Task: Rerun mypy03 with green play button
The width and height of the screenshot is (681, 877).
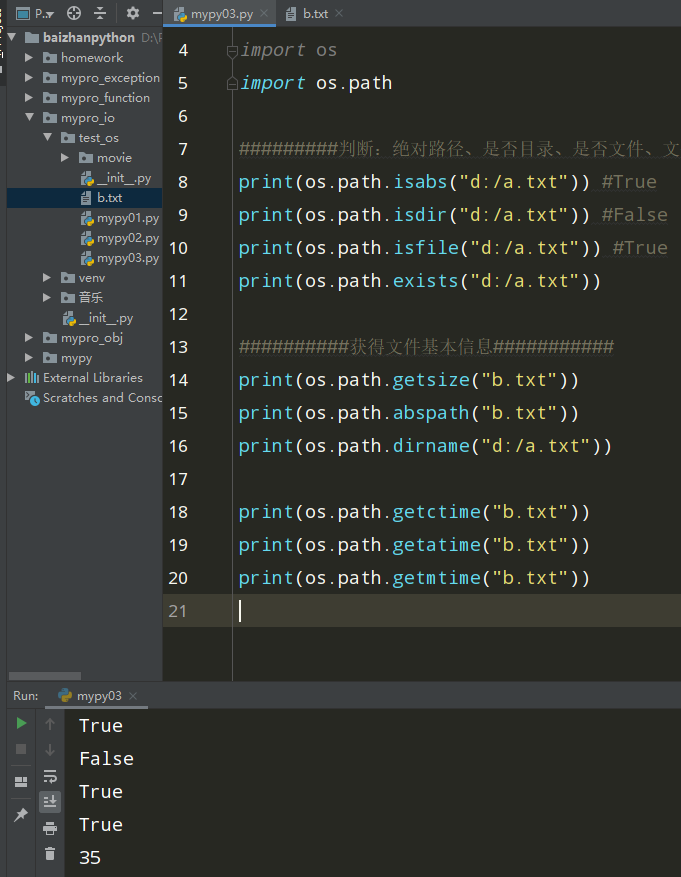Action: [x=21, y=723]
